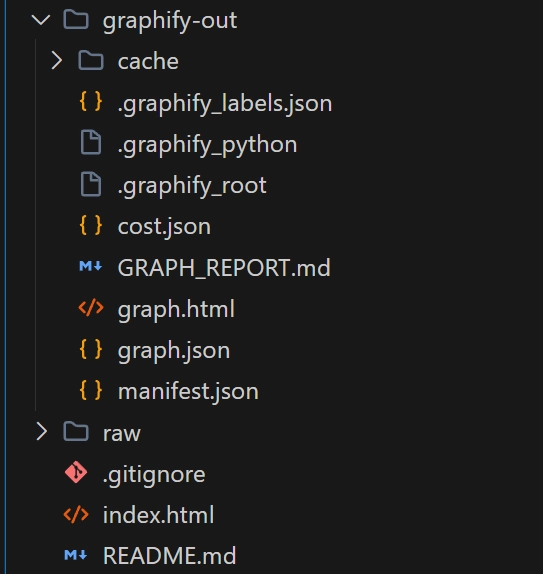Open the README.md file

pos(170,556)
